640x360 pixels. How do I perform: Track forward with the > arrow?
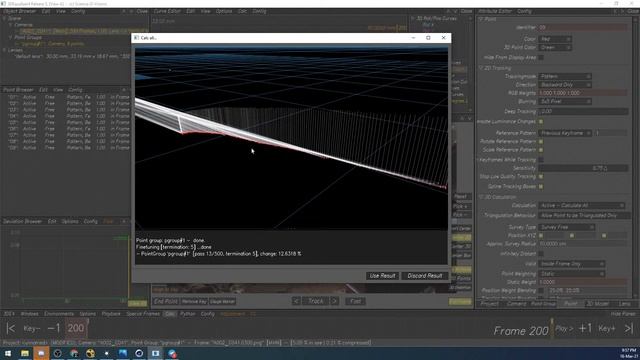334,301
